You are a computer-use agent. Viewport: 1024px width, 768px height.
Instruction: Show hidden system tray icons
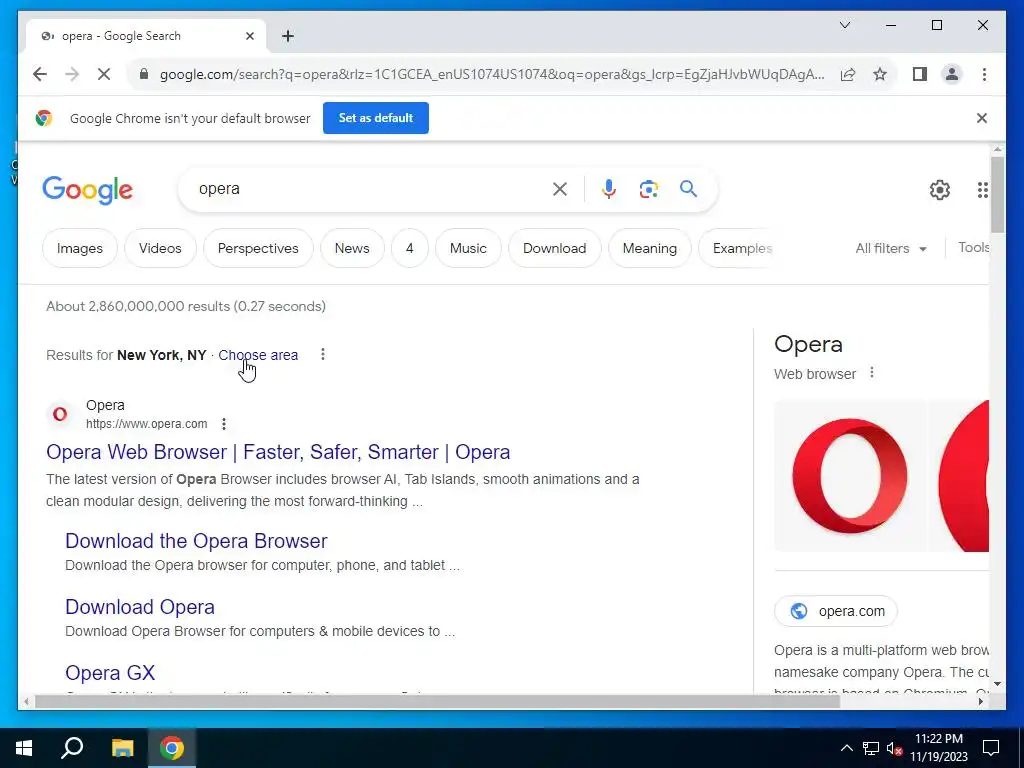tap(846, 748)
